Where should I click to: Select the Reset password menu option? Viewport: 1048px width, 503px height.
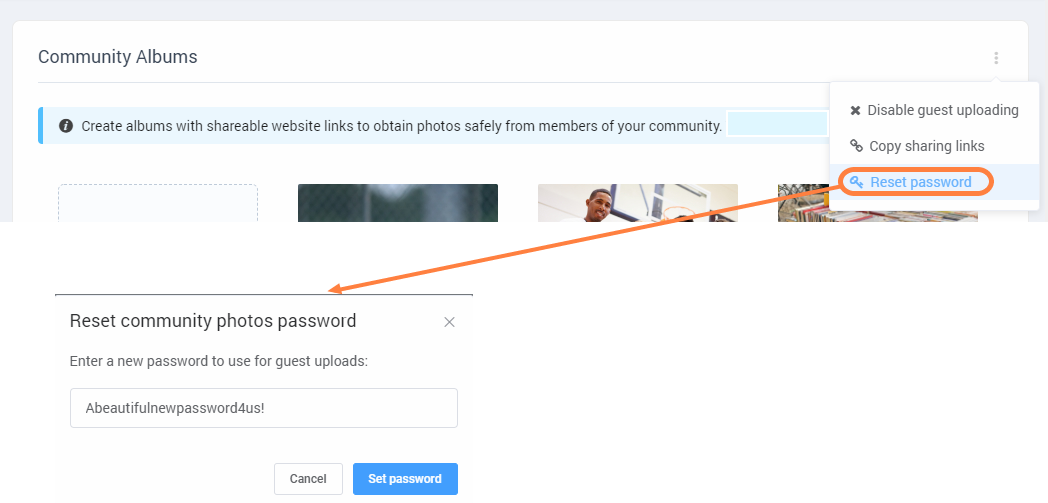[x=934, y=182]
